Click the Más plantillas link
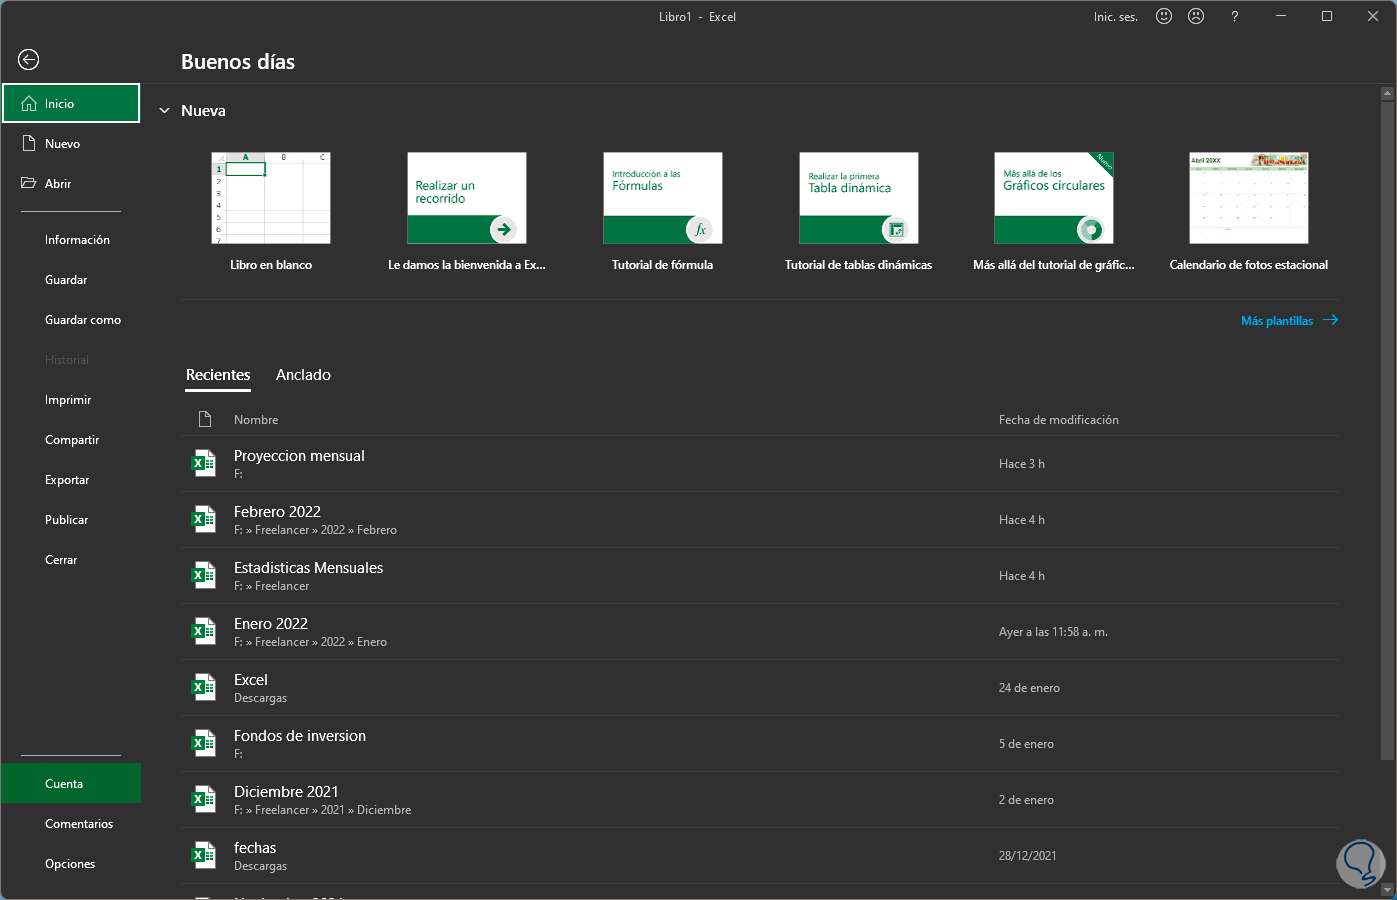This screenshot has width=1397, height=900. [1277, 321]
